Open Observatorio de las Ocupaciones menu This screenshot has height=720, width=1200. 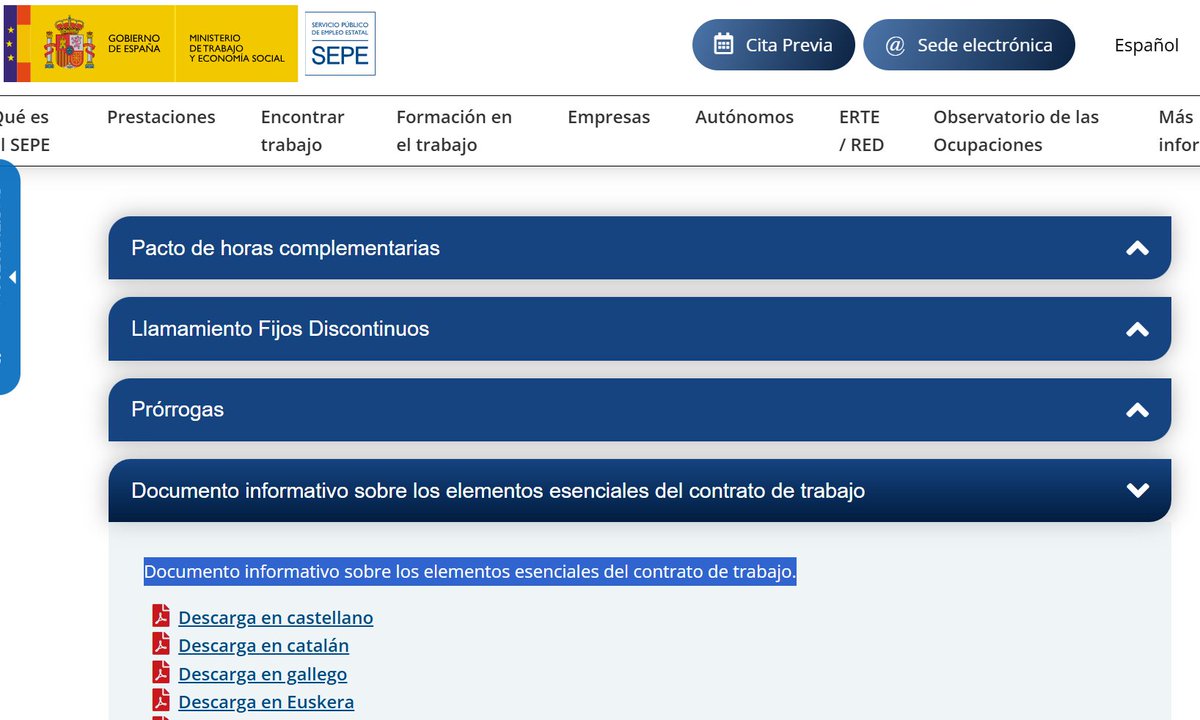pyautogui.click(x=1016, y=131)
